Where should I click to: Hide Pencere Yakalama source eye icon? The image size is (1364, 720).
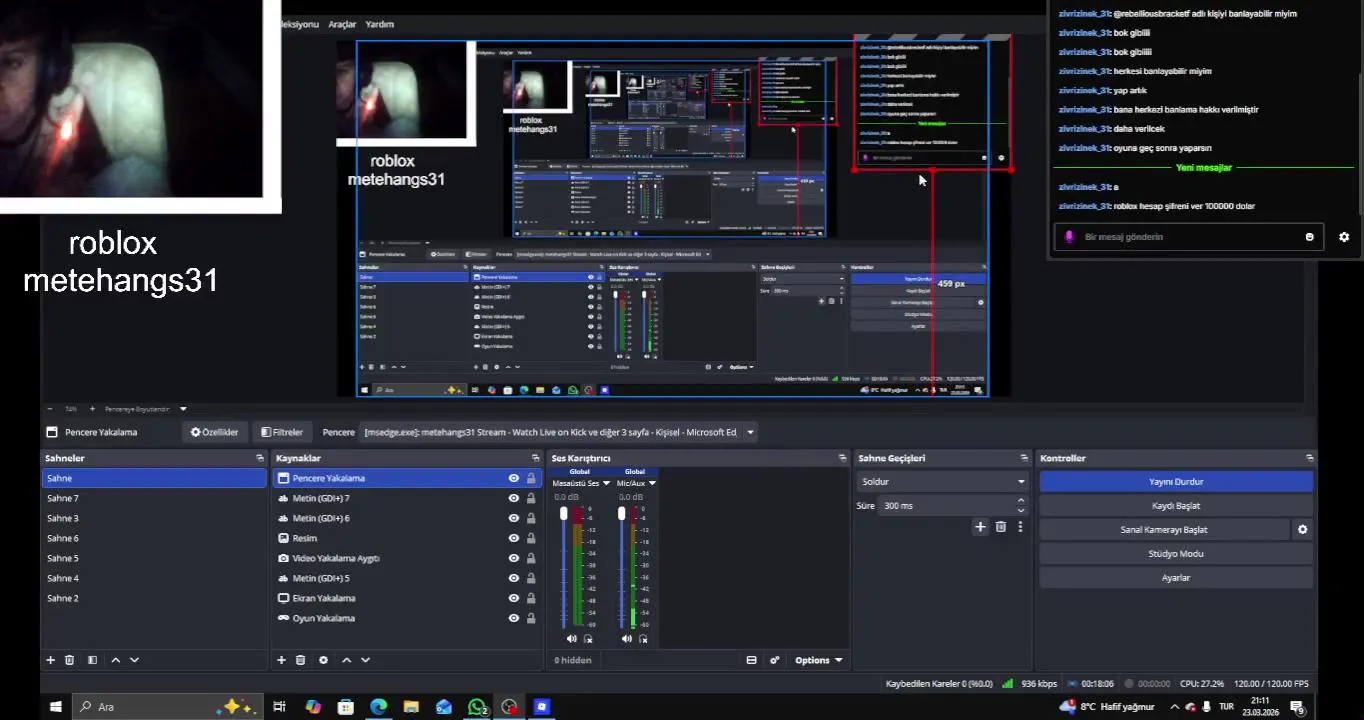point(513,479)
